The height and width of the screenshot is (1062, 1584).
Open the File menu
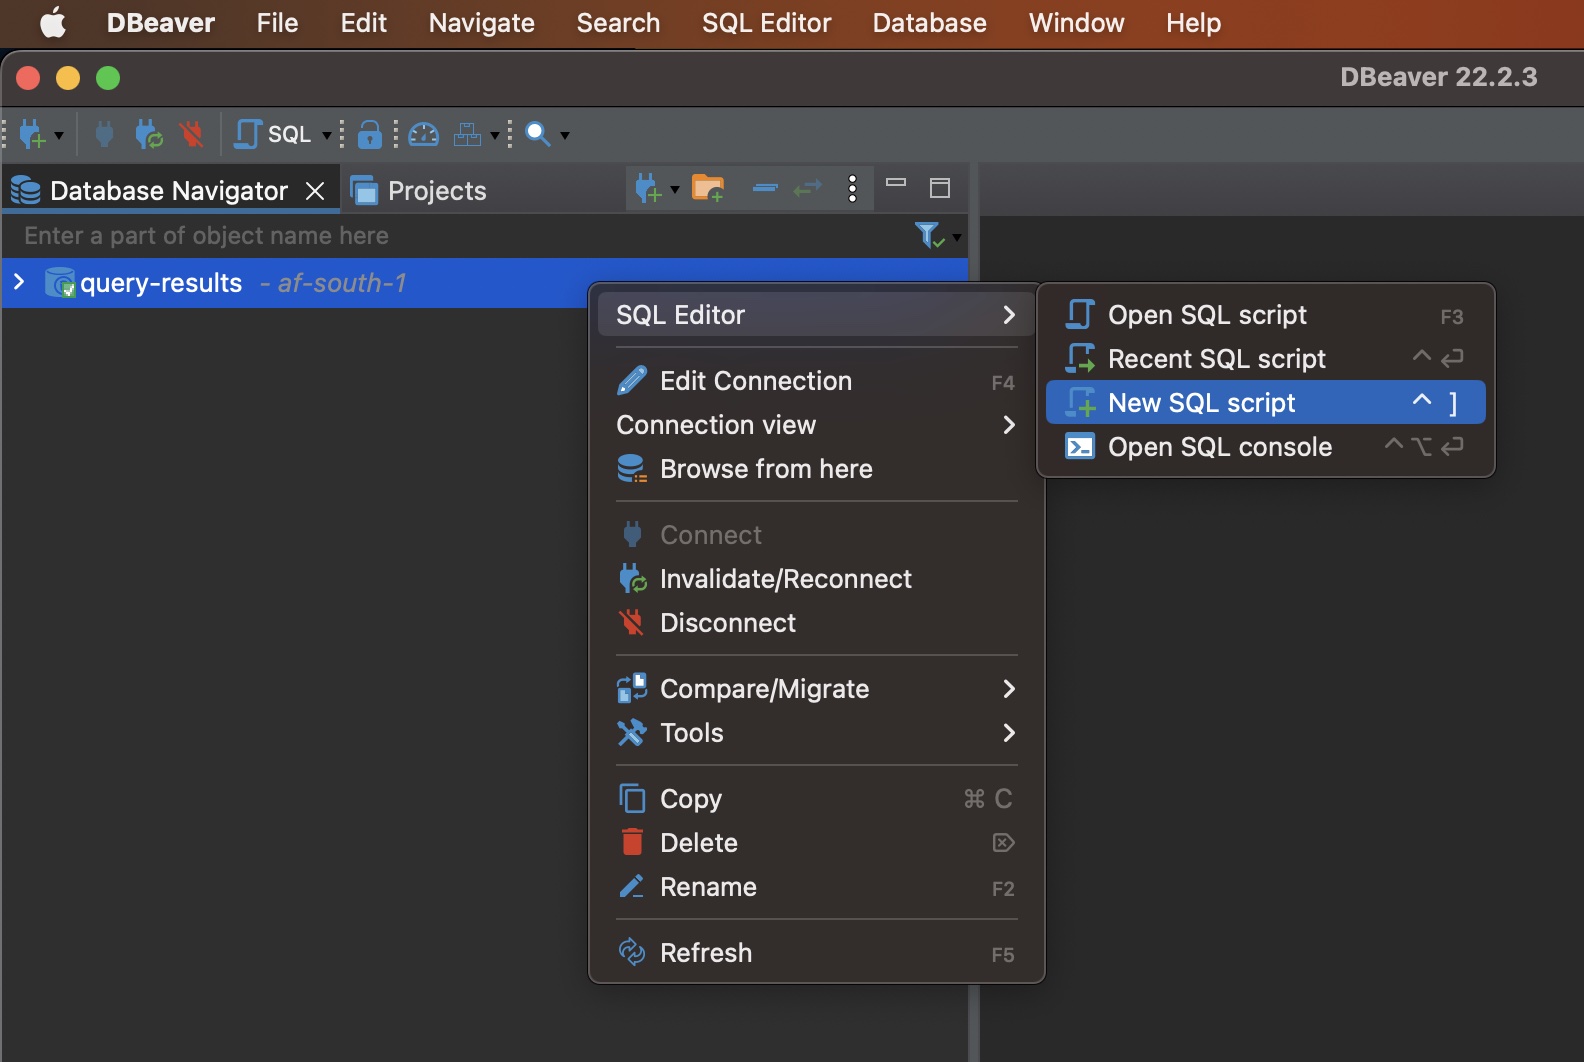(x=277, y=23)
